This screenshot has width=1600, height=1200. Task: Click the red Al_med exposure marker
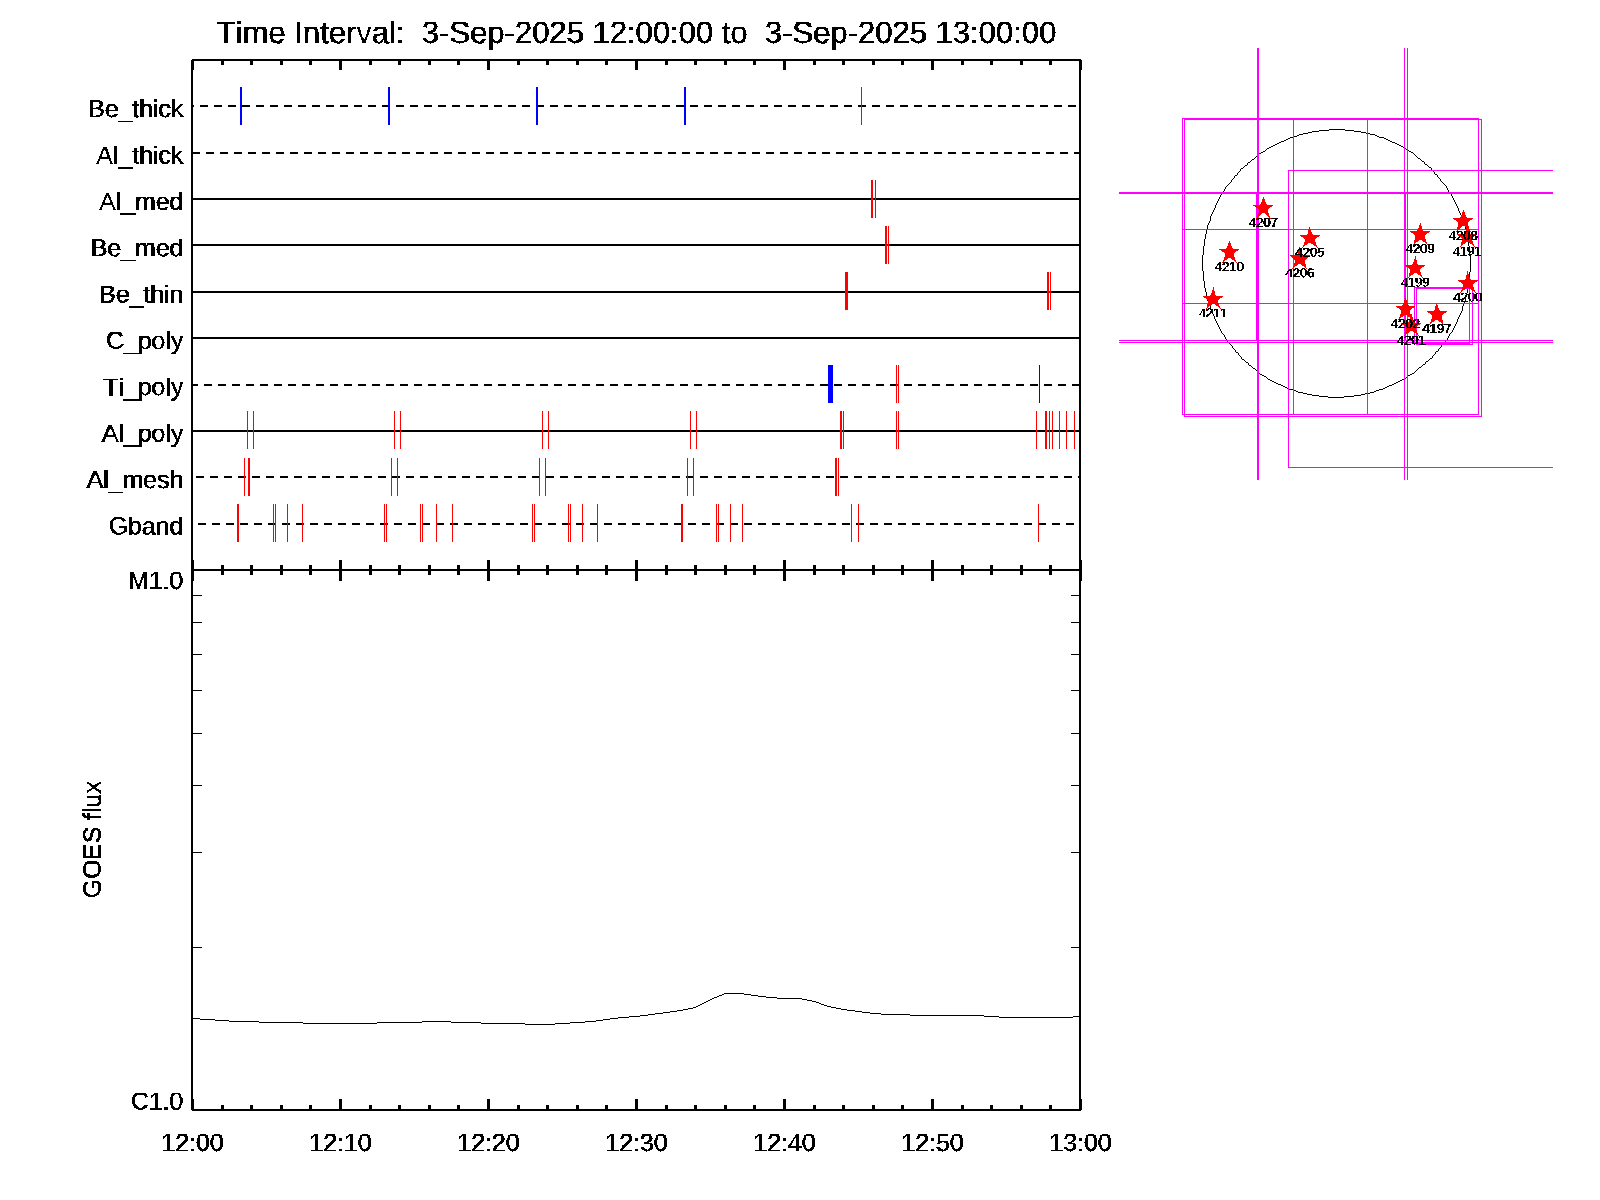tap(873, 199)
